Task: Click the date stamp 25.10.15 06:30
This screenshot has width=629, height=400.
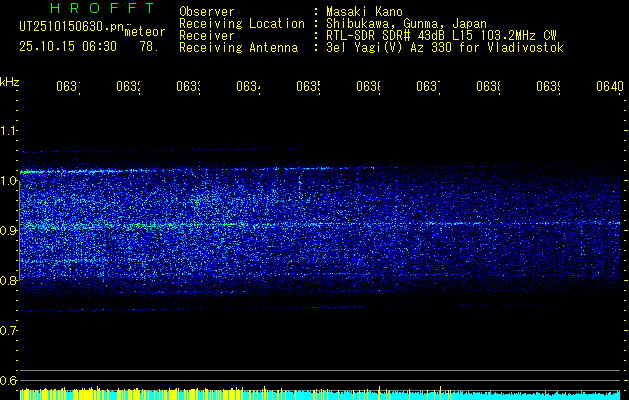Action: click(x=68, y=47)
